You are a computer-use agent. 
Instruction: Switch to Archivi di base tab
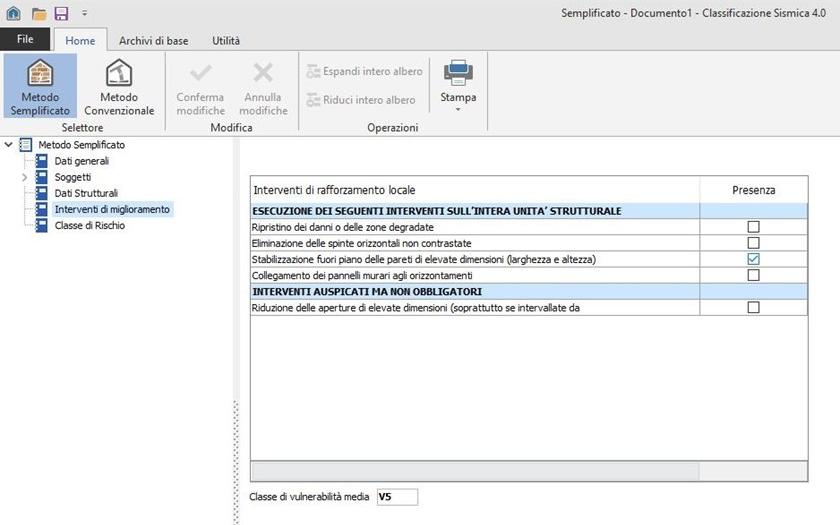click(x=153, y=41)
